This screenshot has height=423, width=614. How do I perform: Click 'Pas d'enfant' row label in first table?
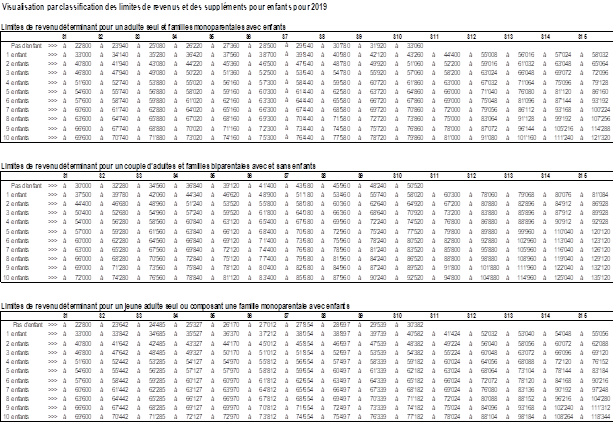coord(27,46)
